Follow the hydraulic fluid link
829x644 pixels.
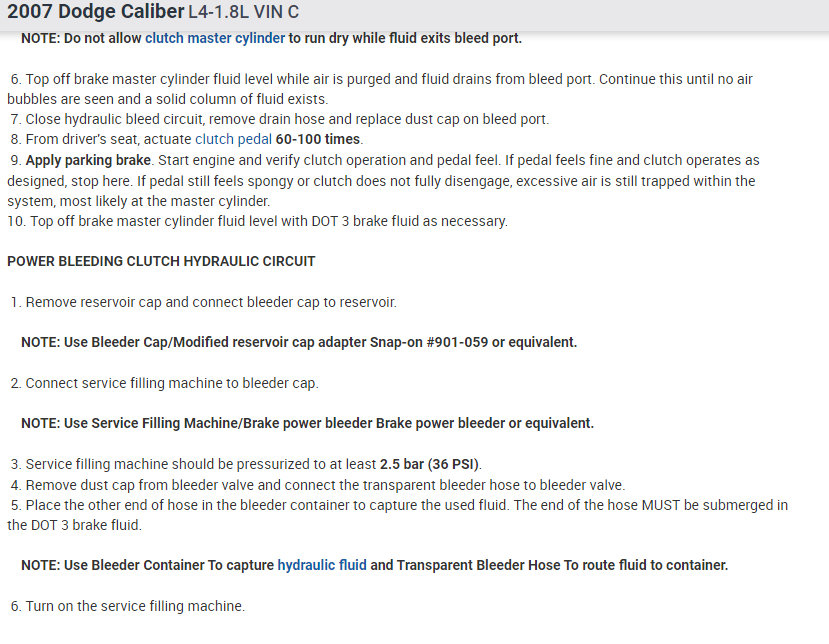coord(322,565)
